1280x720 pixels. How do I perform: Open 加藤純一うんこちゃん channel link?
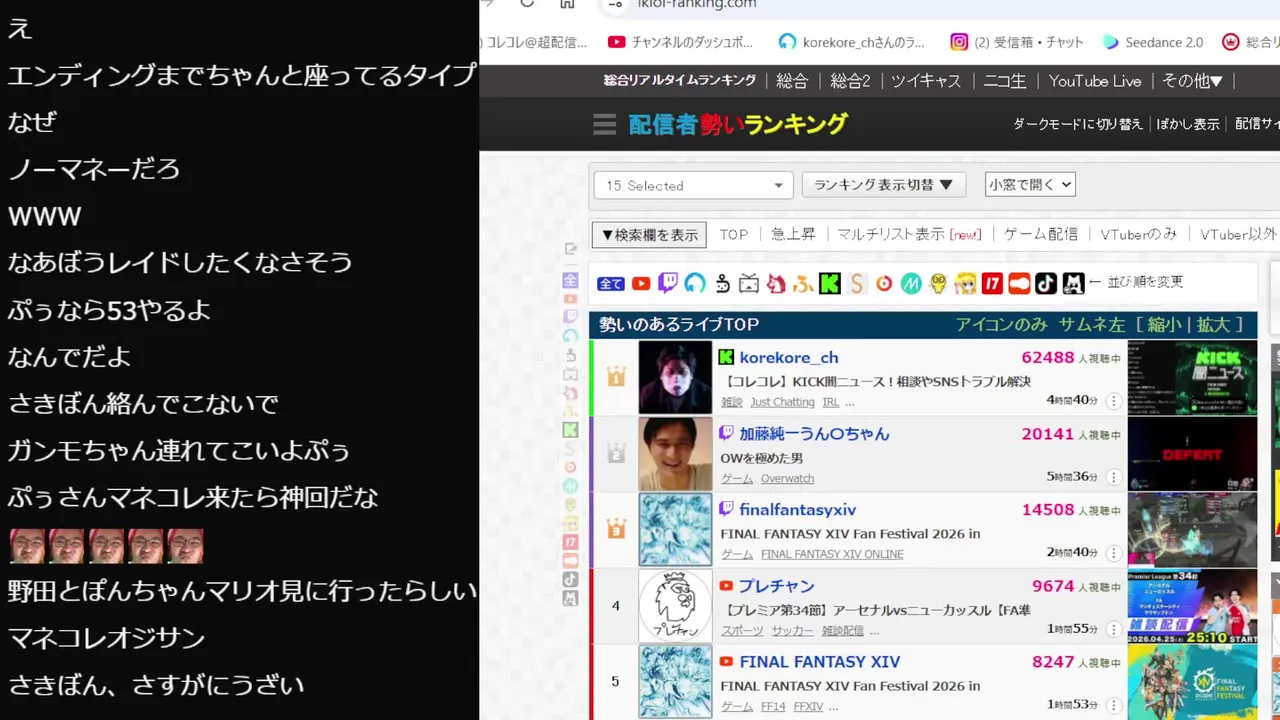pos(814,434)
